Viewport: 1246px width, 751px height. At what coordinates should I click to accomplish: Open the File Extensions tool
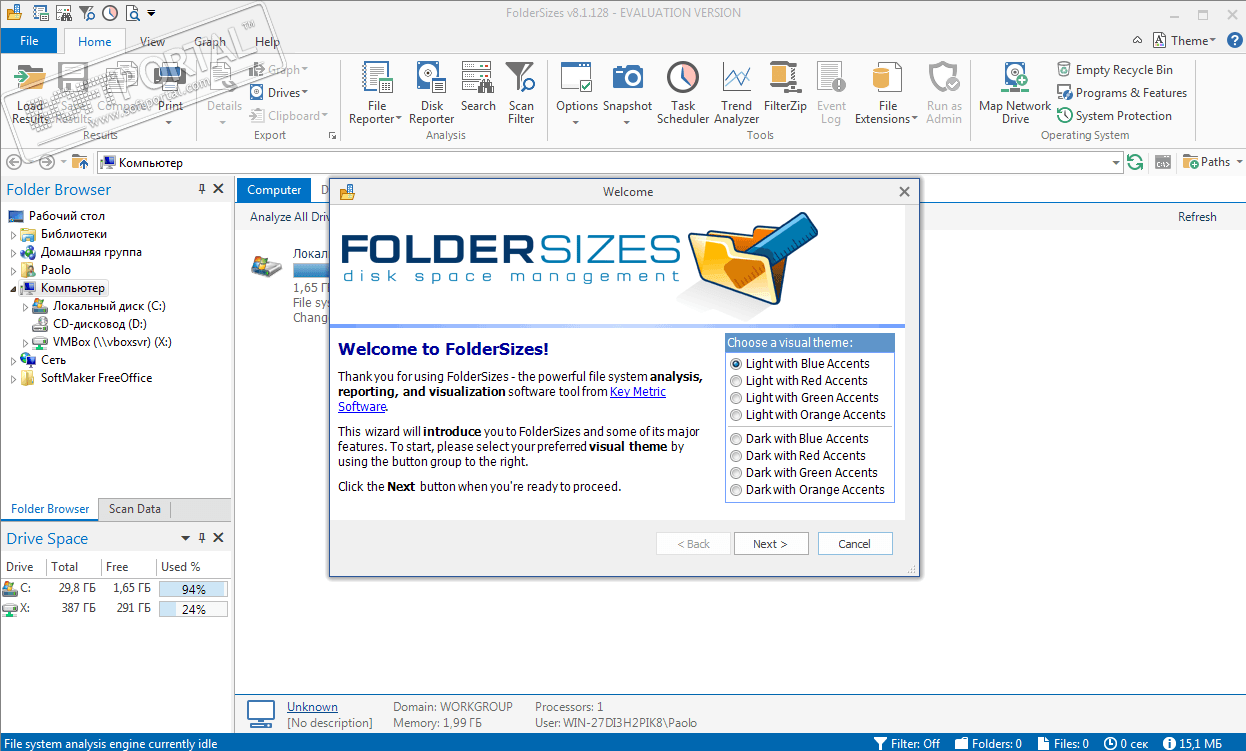coord(887,93)
